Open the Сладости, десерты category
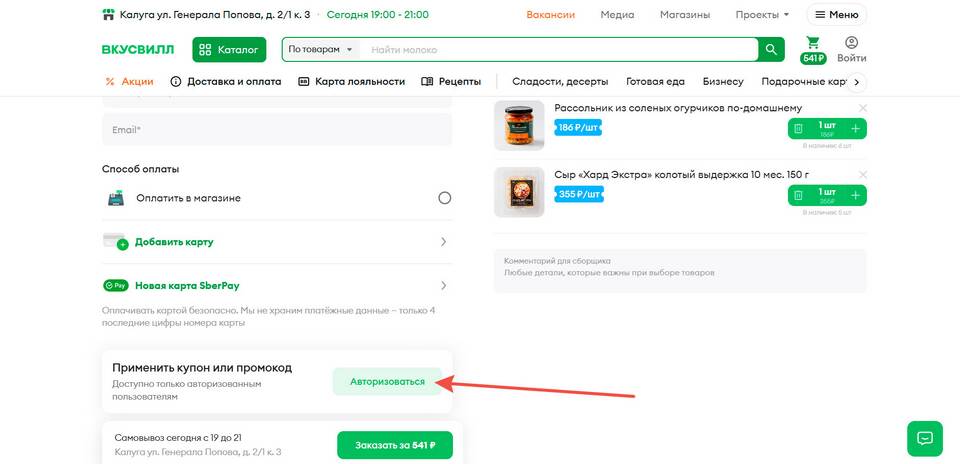The image size is (960, 464). point(560,81)
